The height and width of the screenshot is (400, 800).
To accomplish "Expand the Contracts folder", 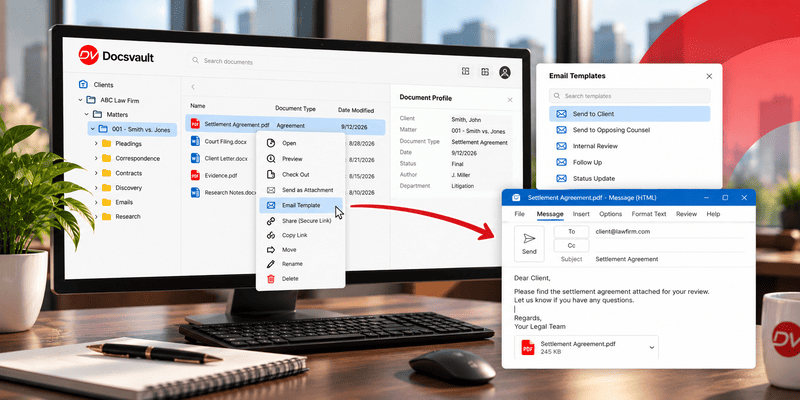I will 96,173.
